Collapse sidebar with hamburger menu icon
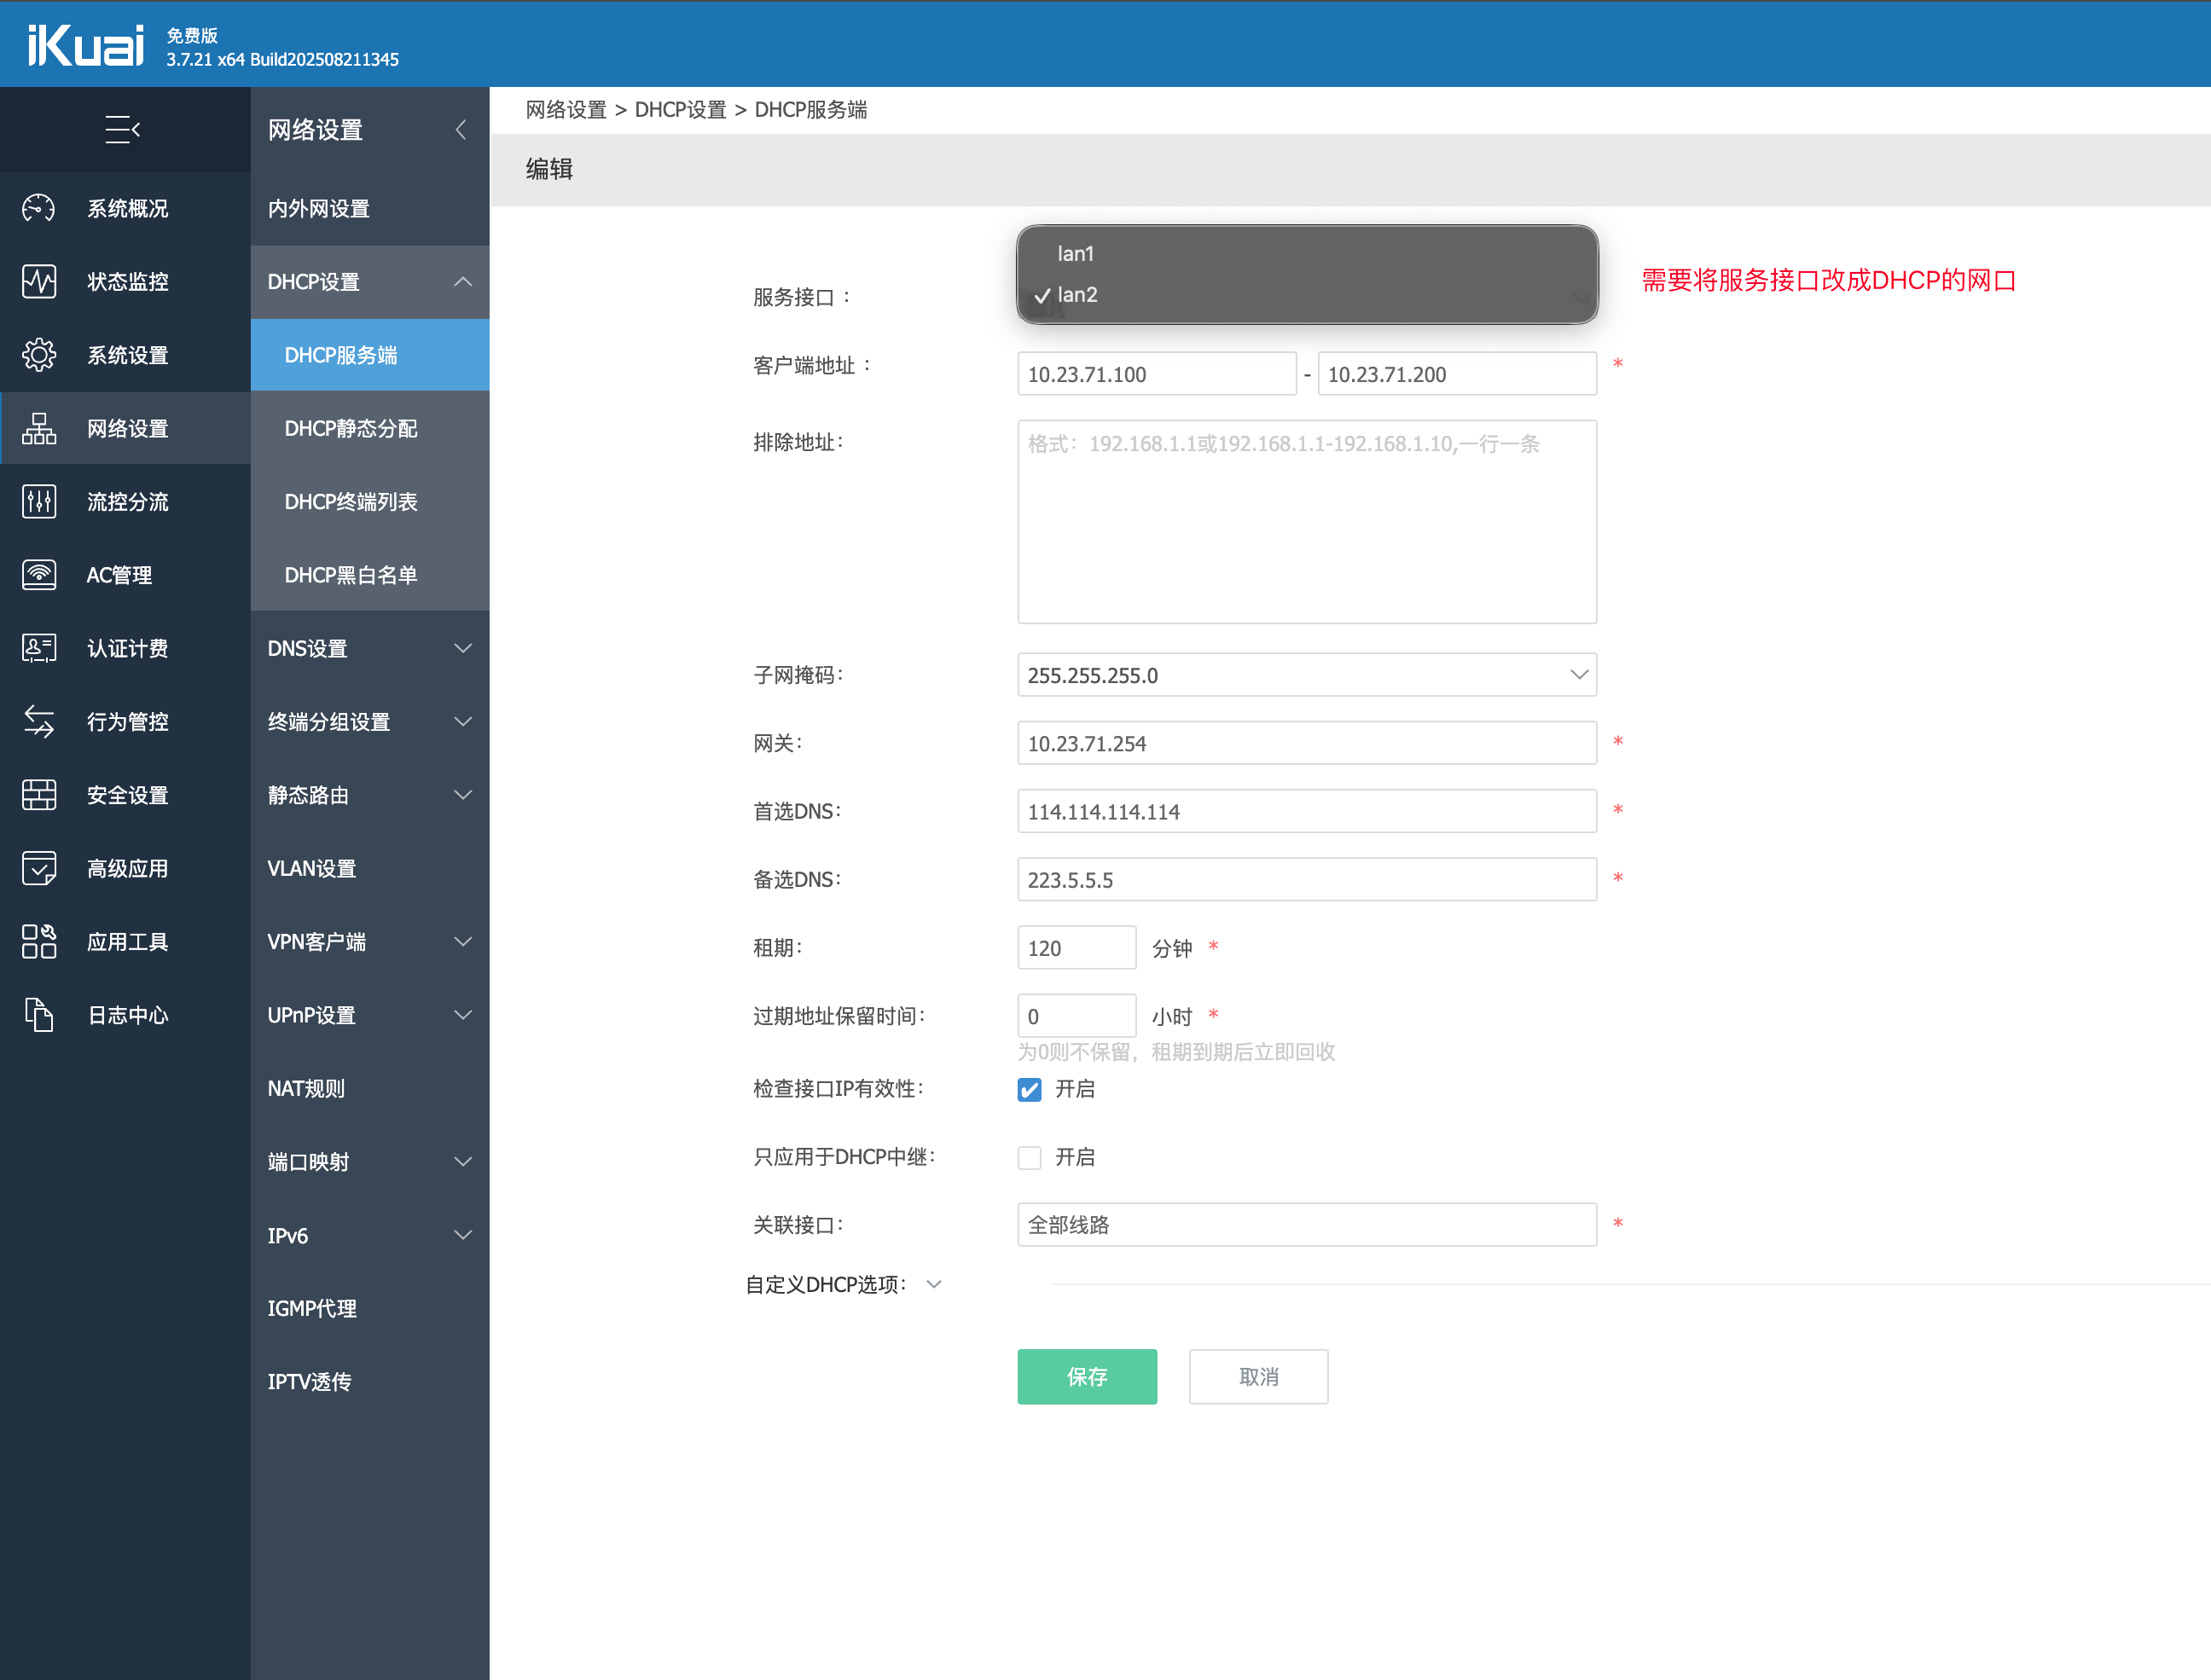This screenshot has height=1680, width=2211. [122, 129]
